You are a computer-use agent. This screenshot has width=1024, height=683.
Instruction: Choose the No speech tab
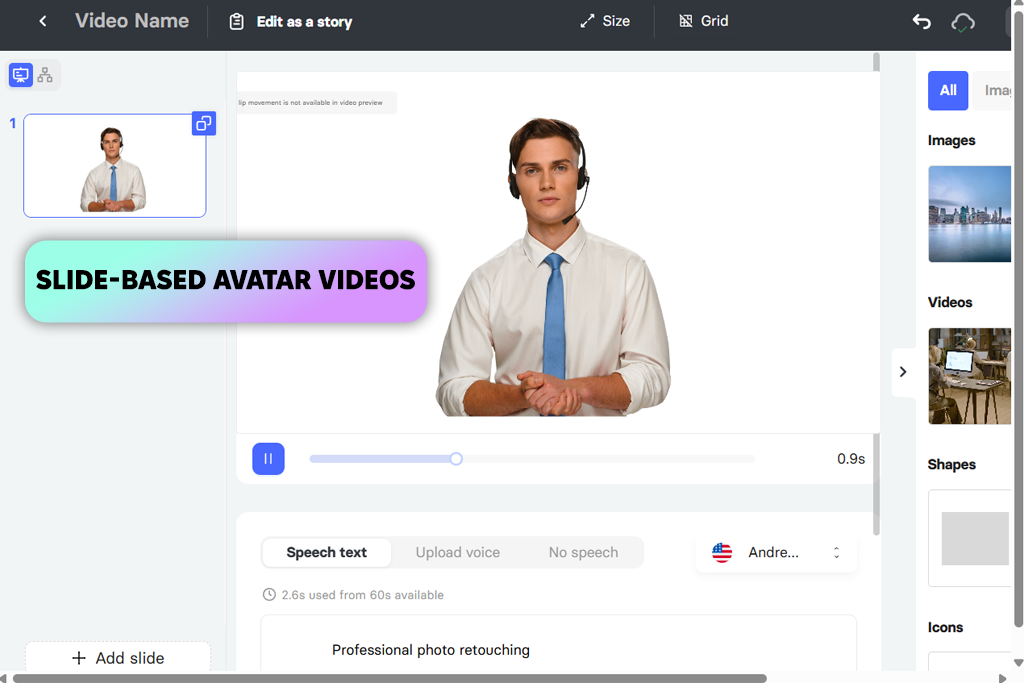pyautogui.click(x=583, y=552)
